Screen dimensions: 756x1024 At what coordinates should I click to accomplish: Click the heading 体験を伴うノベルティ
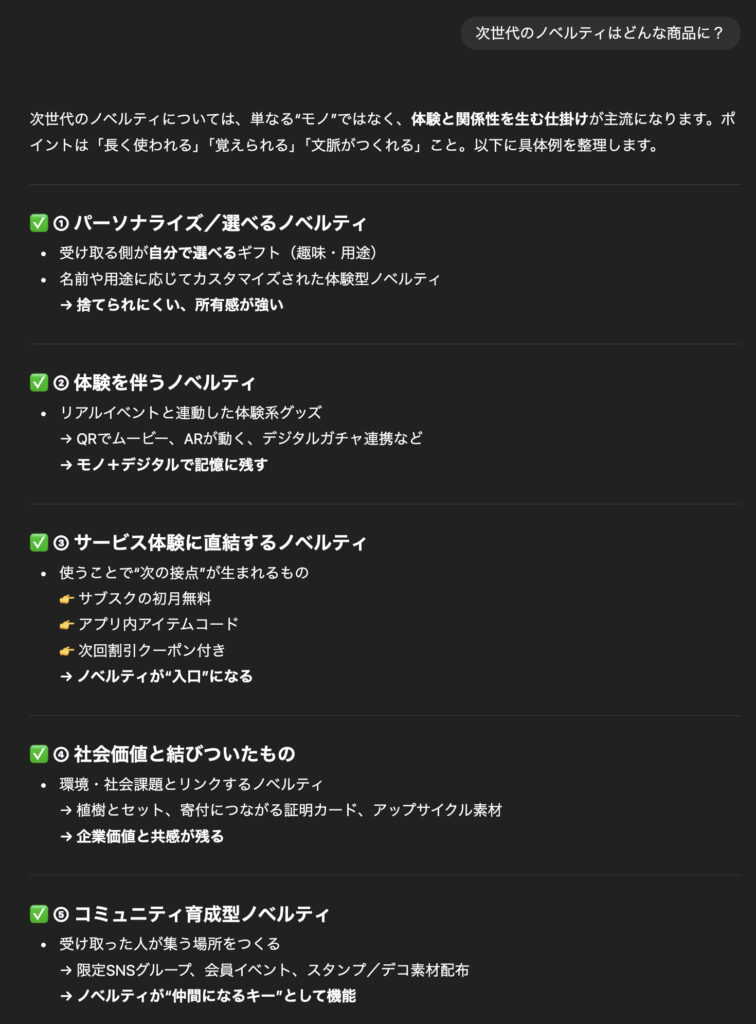pos(164,383)
